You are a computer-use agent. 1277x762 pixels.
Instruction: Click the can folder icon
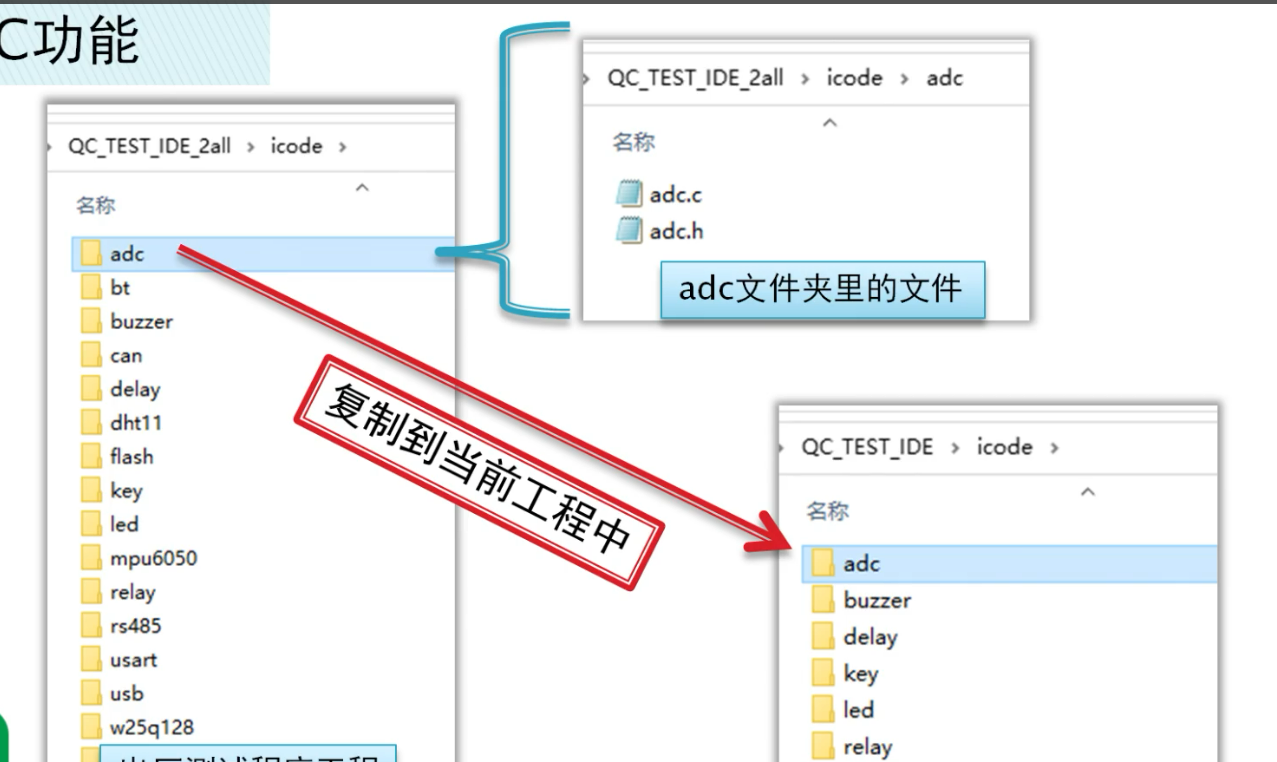pyautogui.click(x=92, y=355)
